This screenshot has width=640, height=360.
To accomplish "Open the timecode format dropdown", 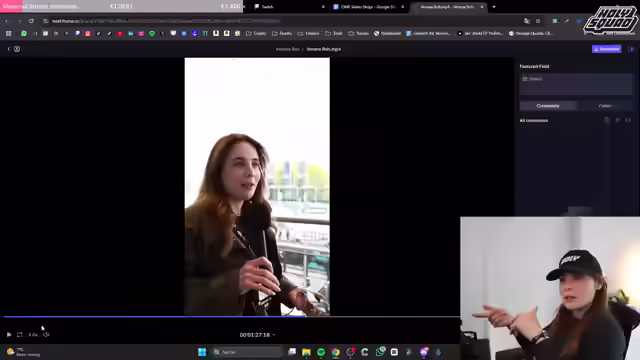I will click(x=257, y=335).
